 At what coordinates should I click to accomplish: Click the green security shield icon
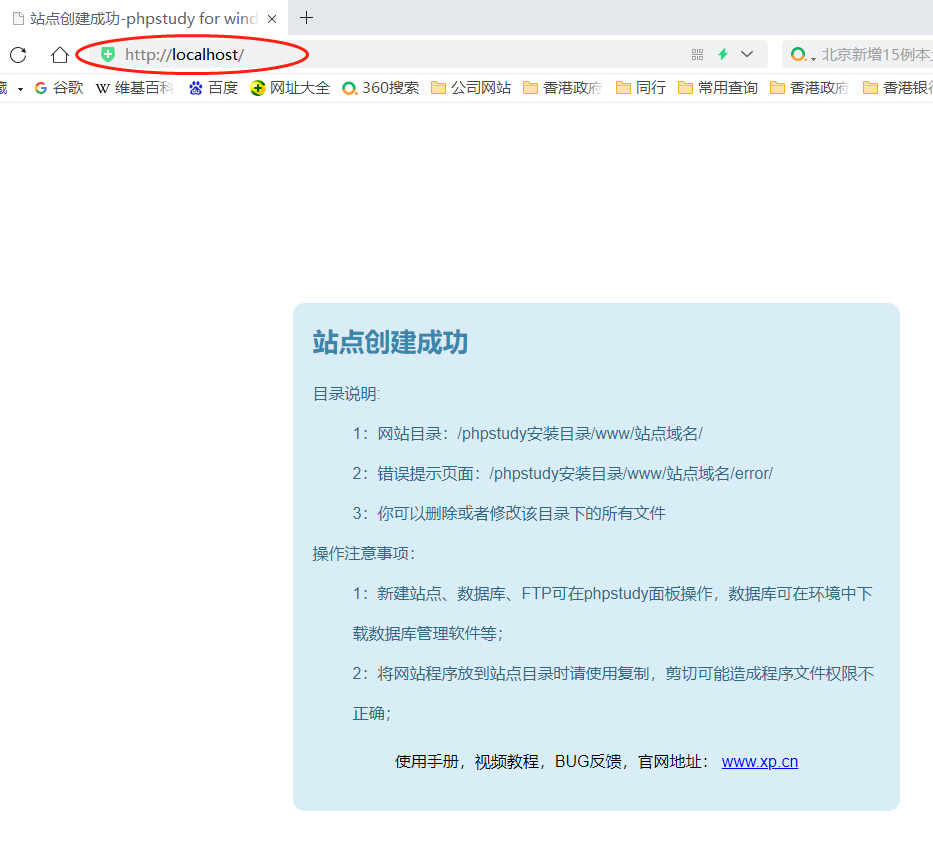108,55
